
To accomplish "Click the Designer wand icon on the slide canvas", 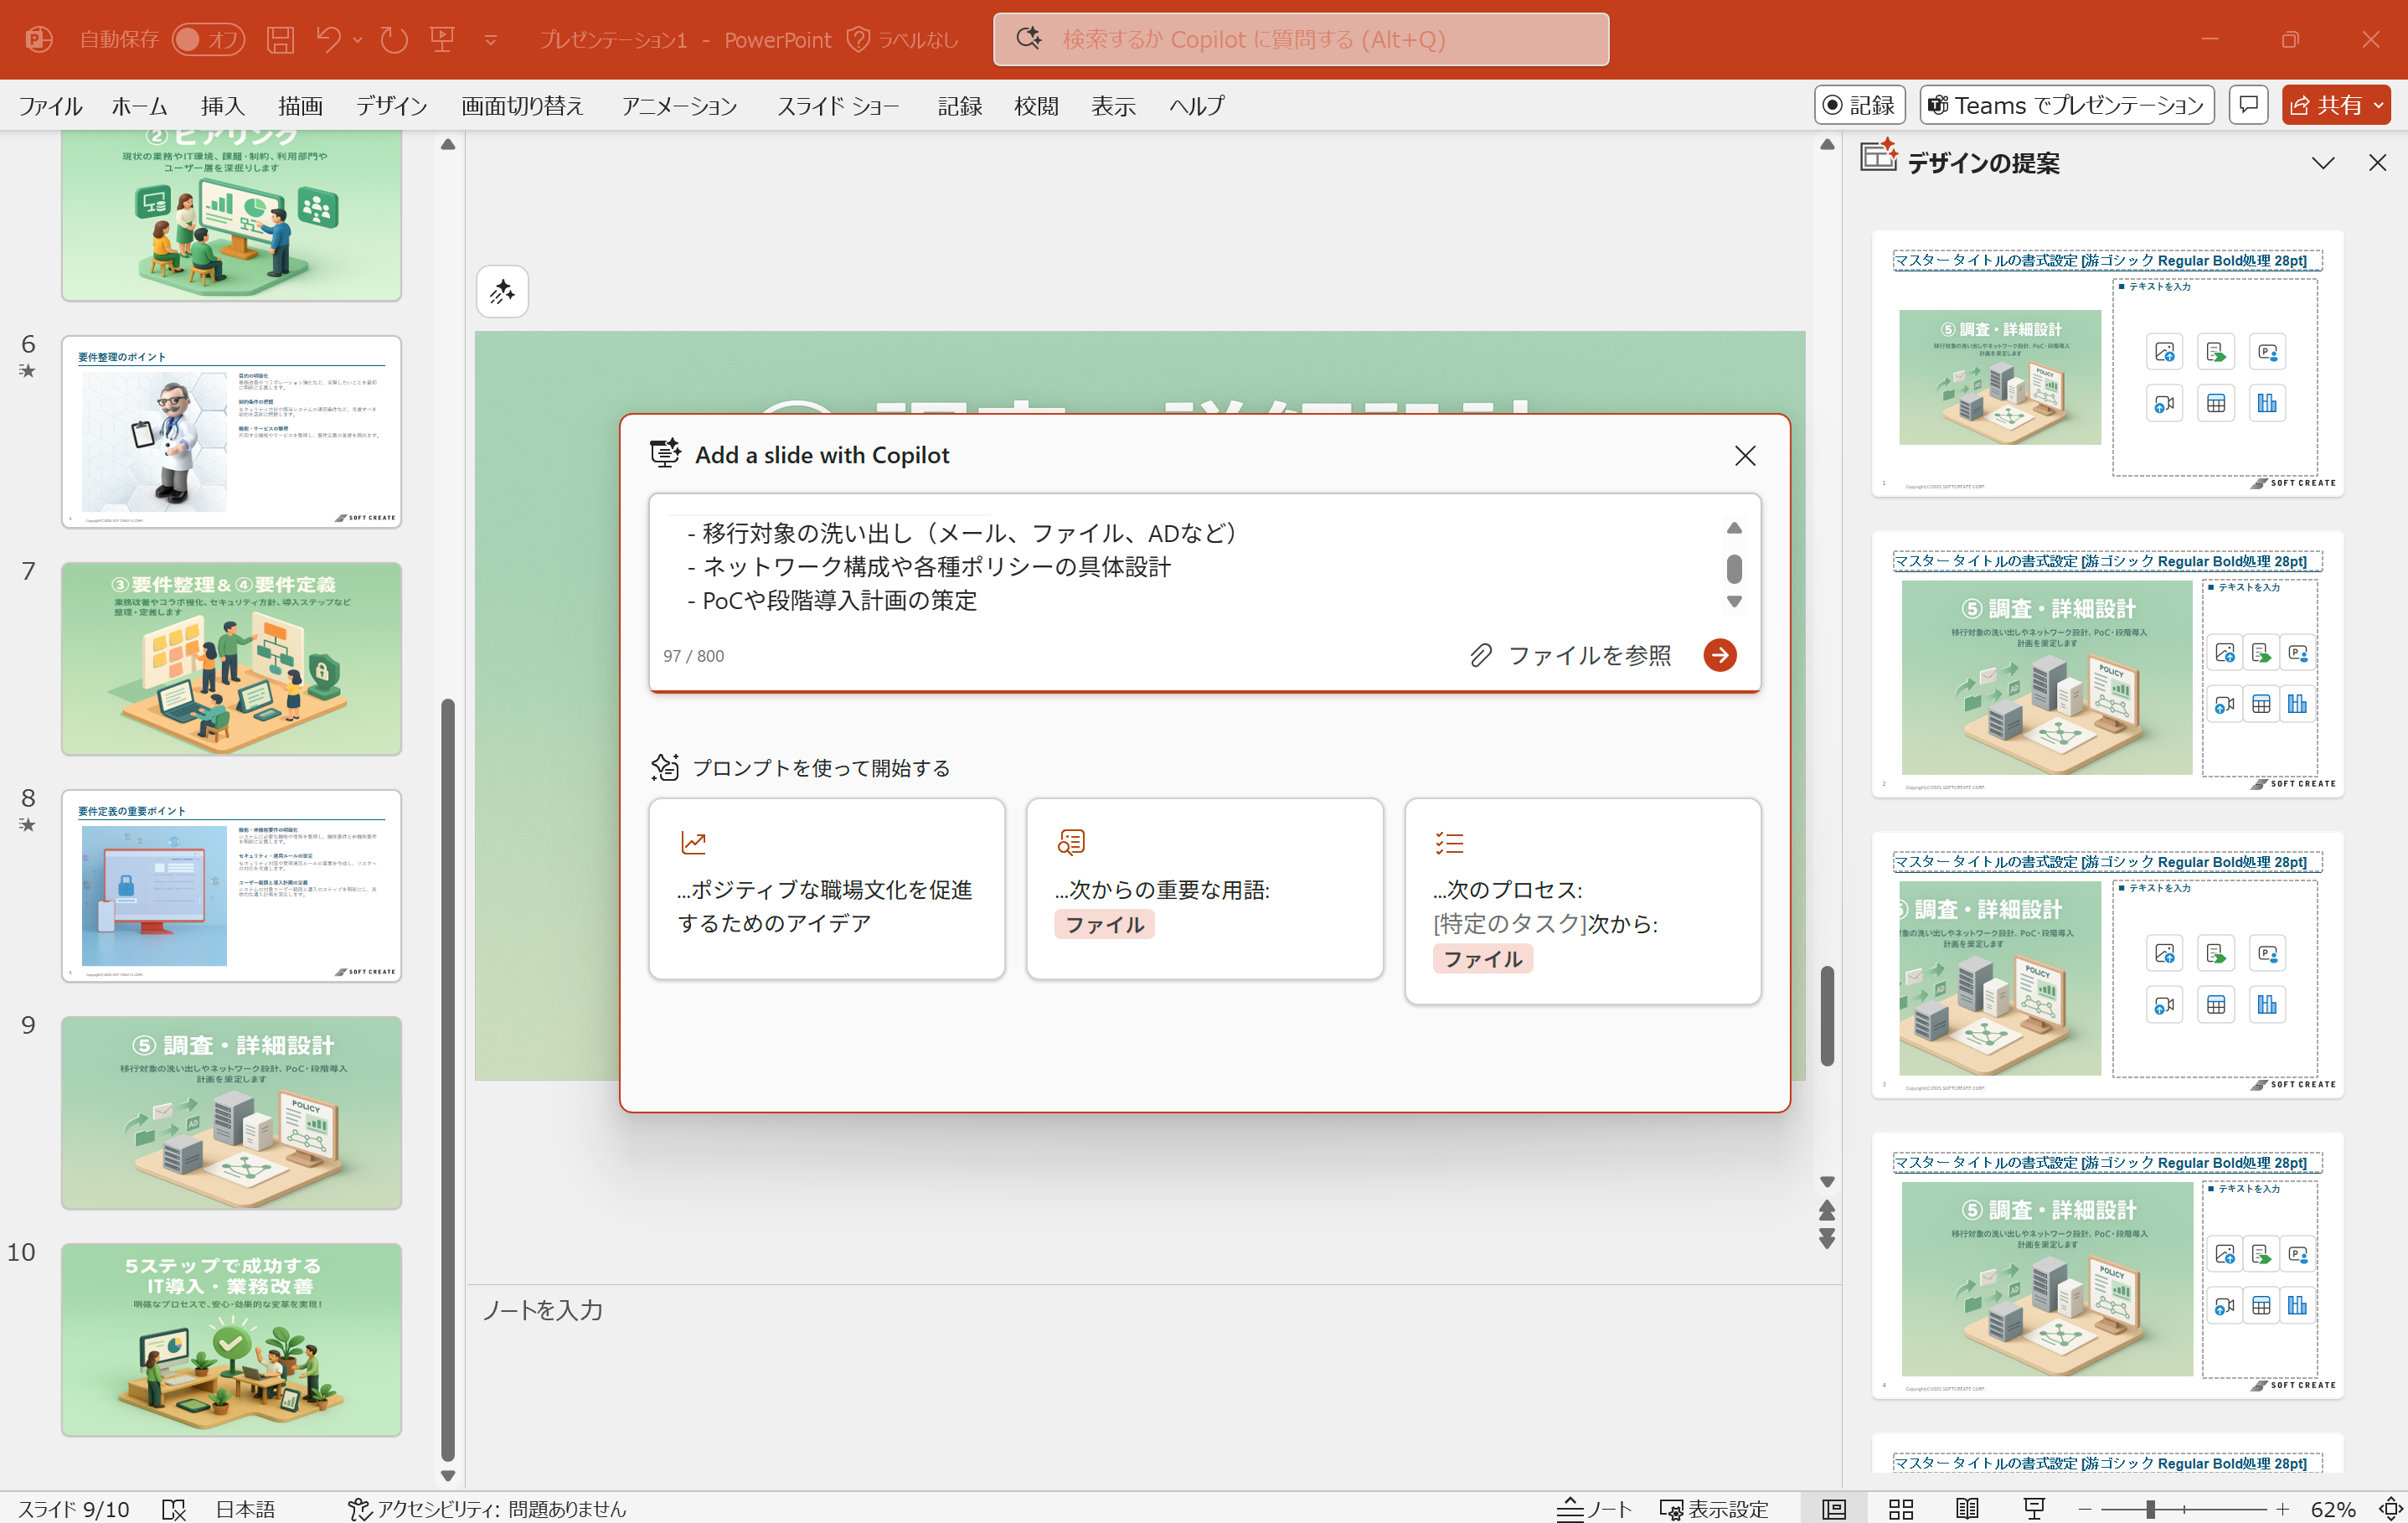I will tap(502, 291).
